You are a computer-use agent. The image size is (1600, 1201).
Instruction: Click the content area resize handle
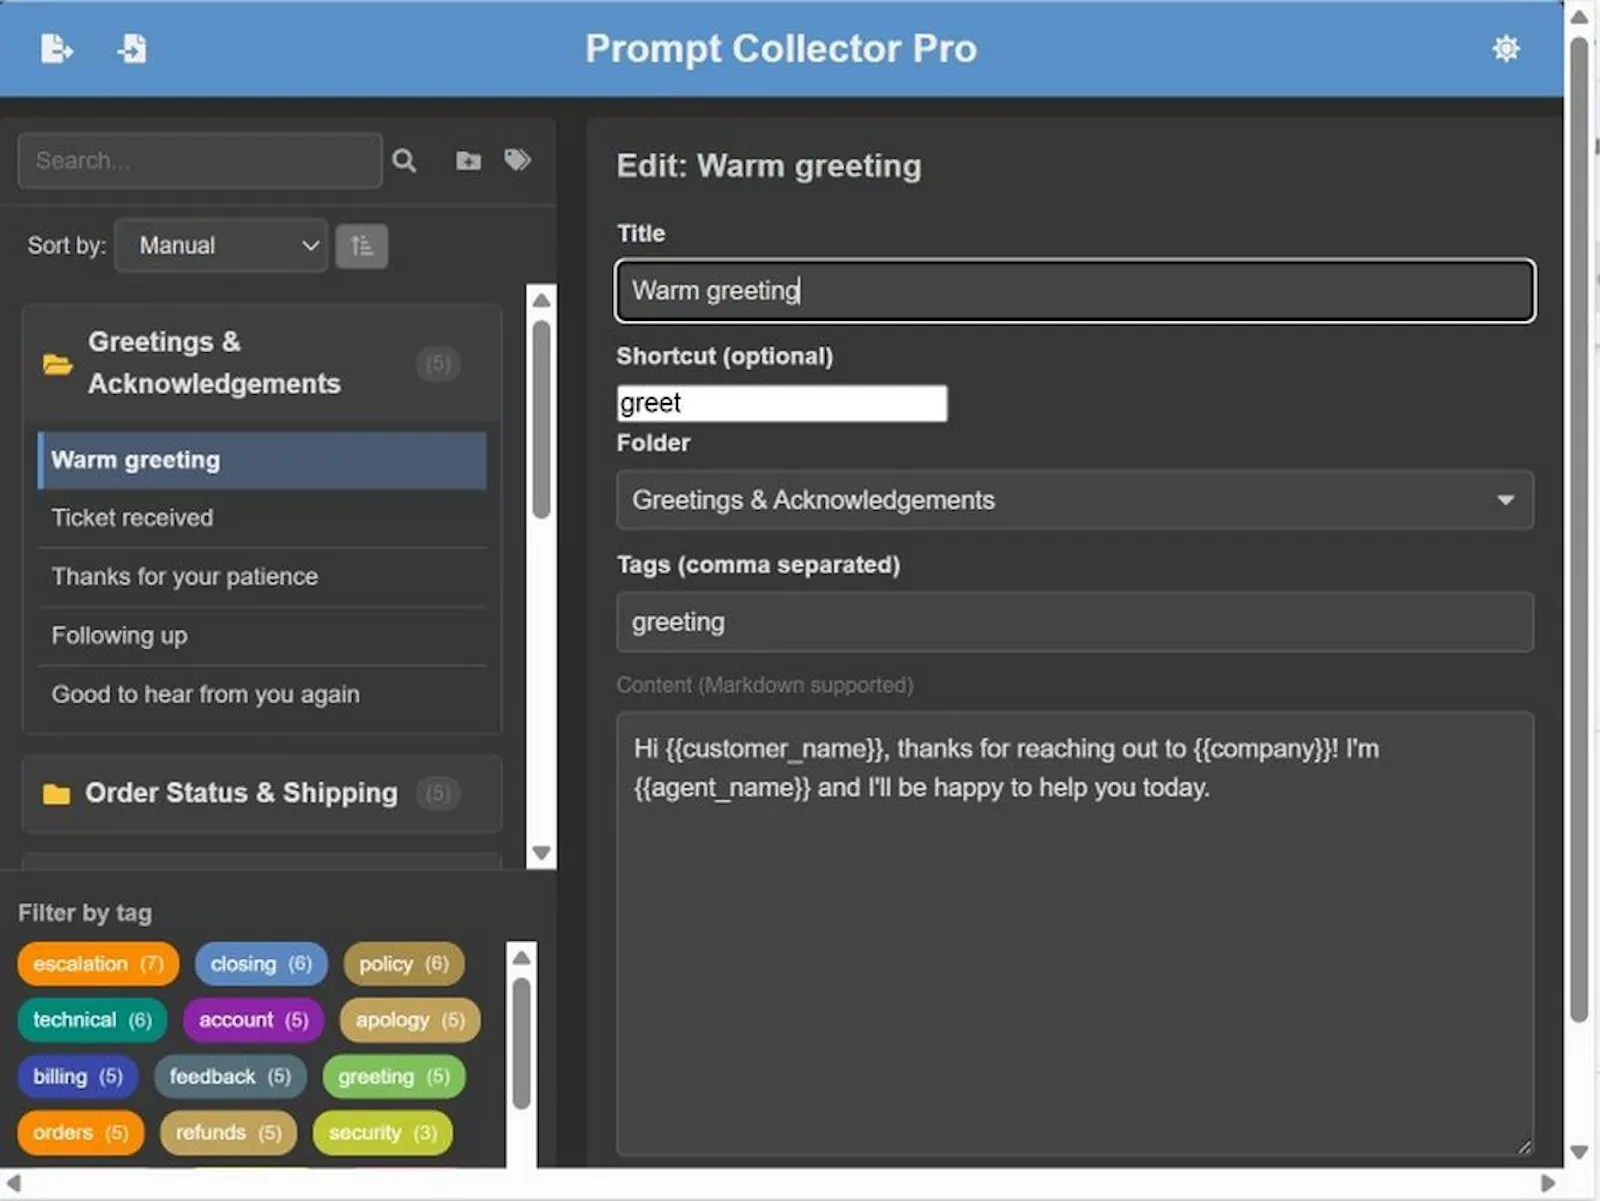pyautogui.click(x=1524, y=1147)
